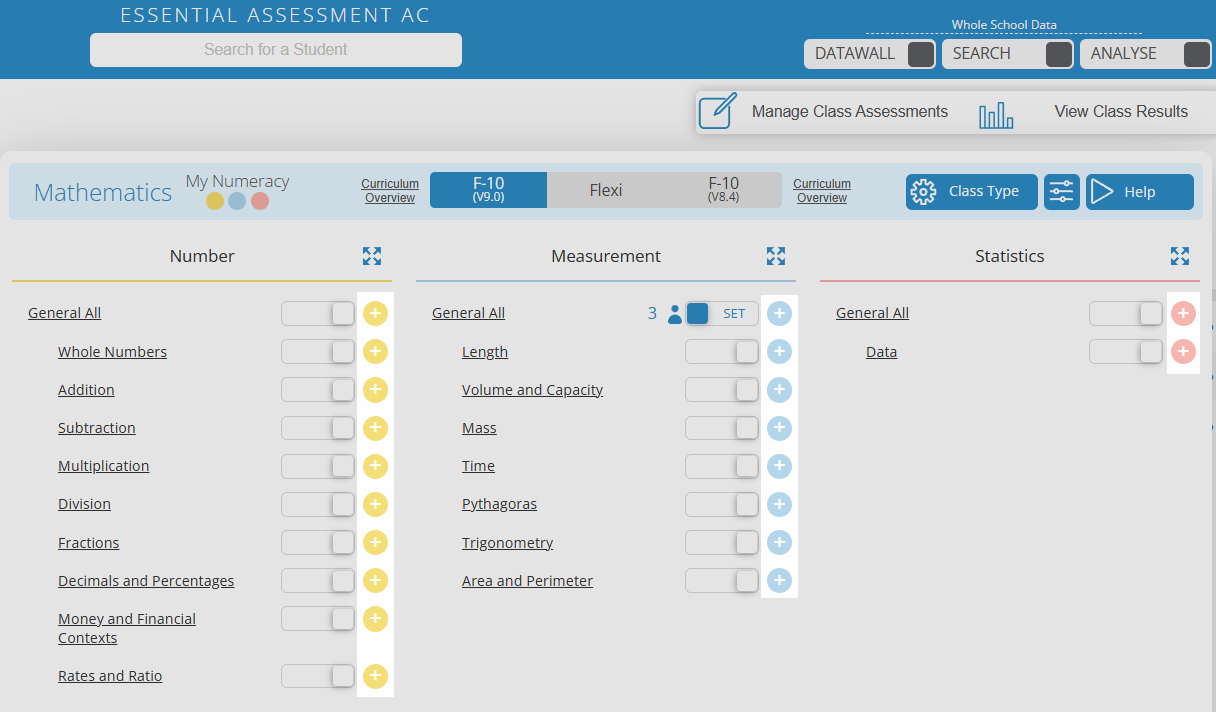Viewport: 1216px width, 712px height.
Task: Click the Class Type button
Action: [x=972, y=192]
